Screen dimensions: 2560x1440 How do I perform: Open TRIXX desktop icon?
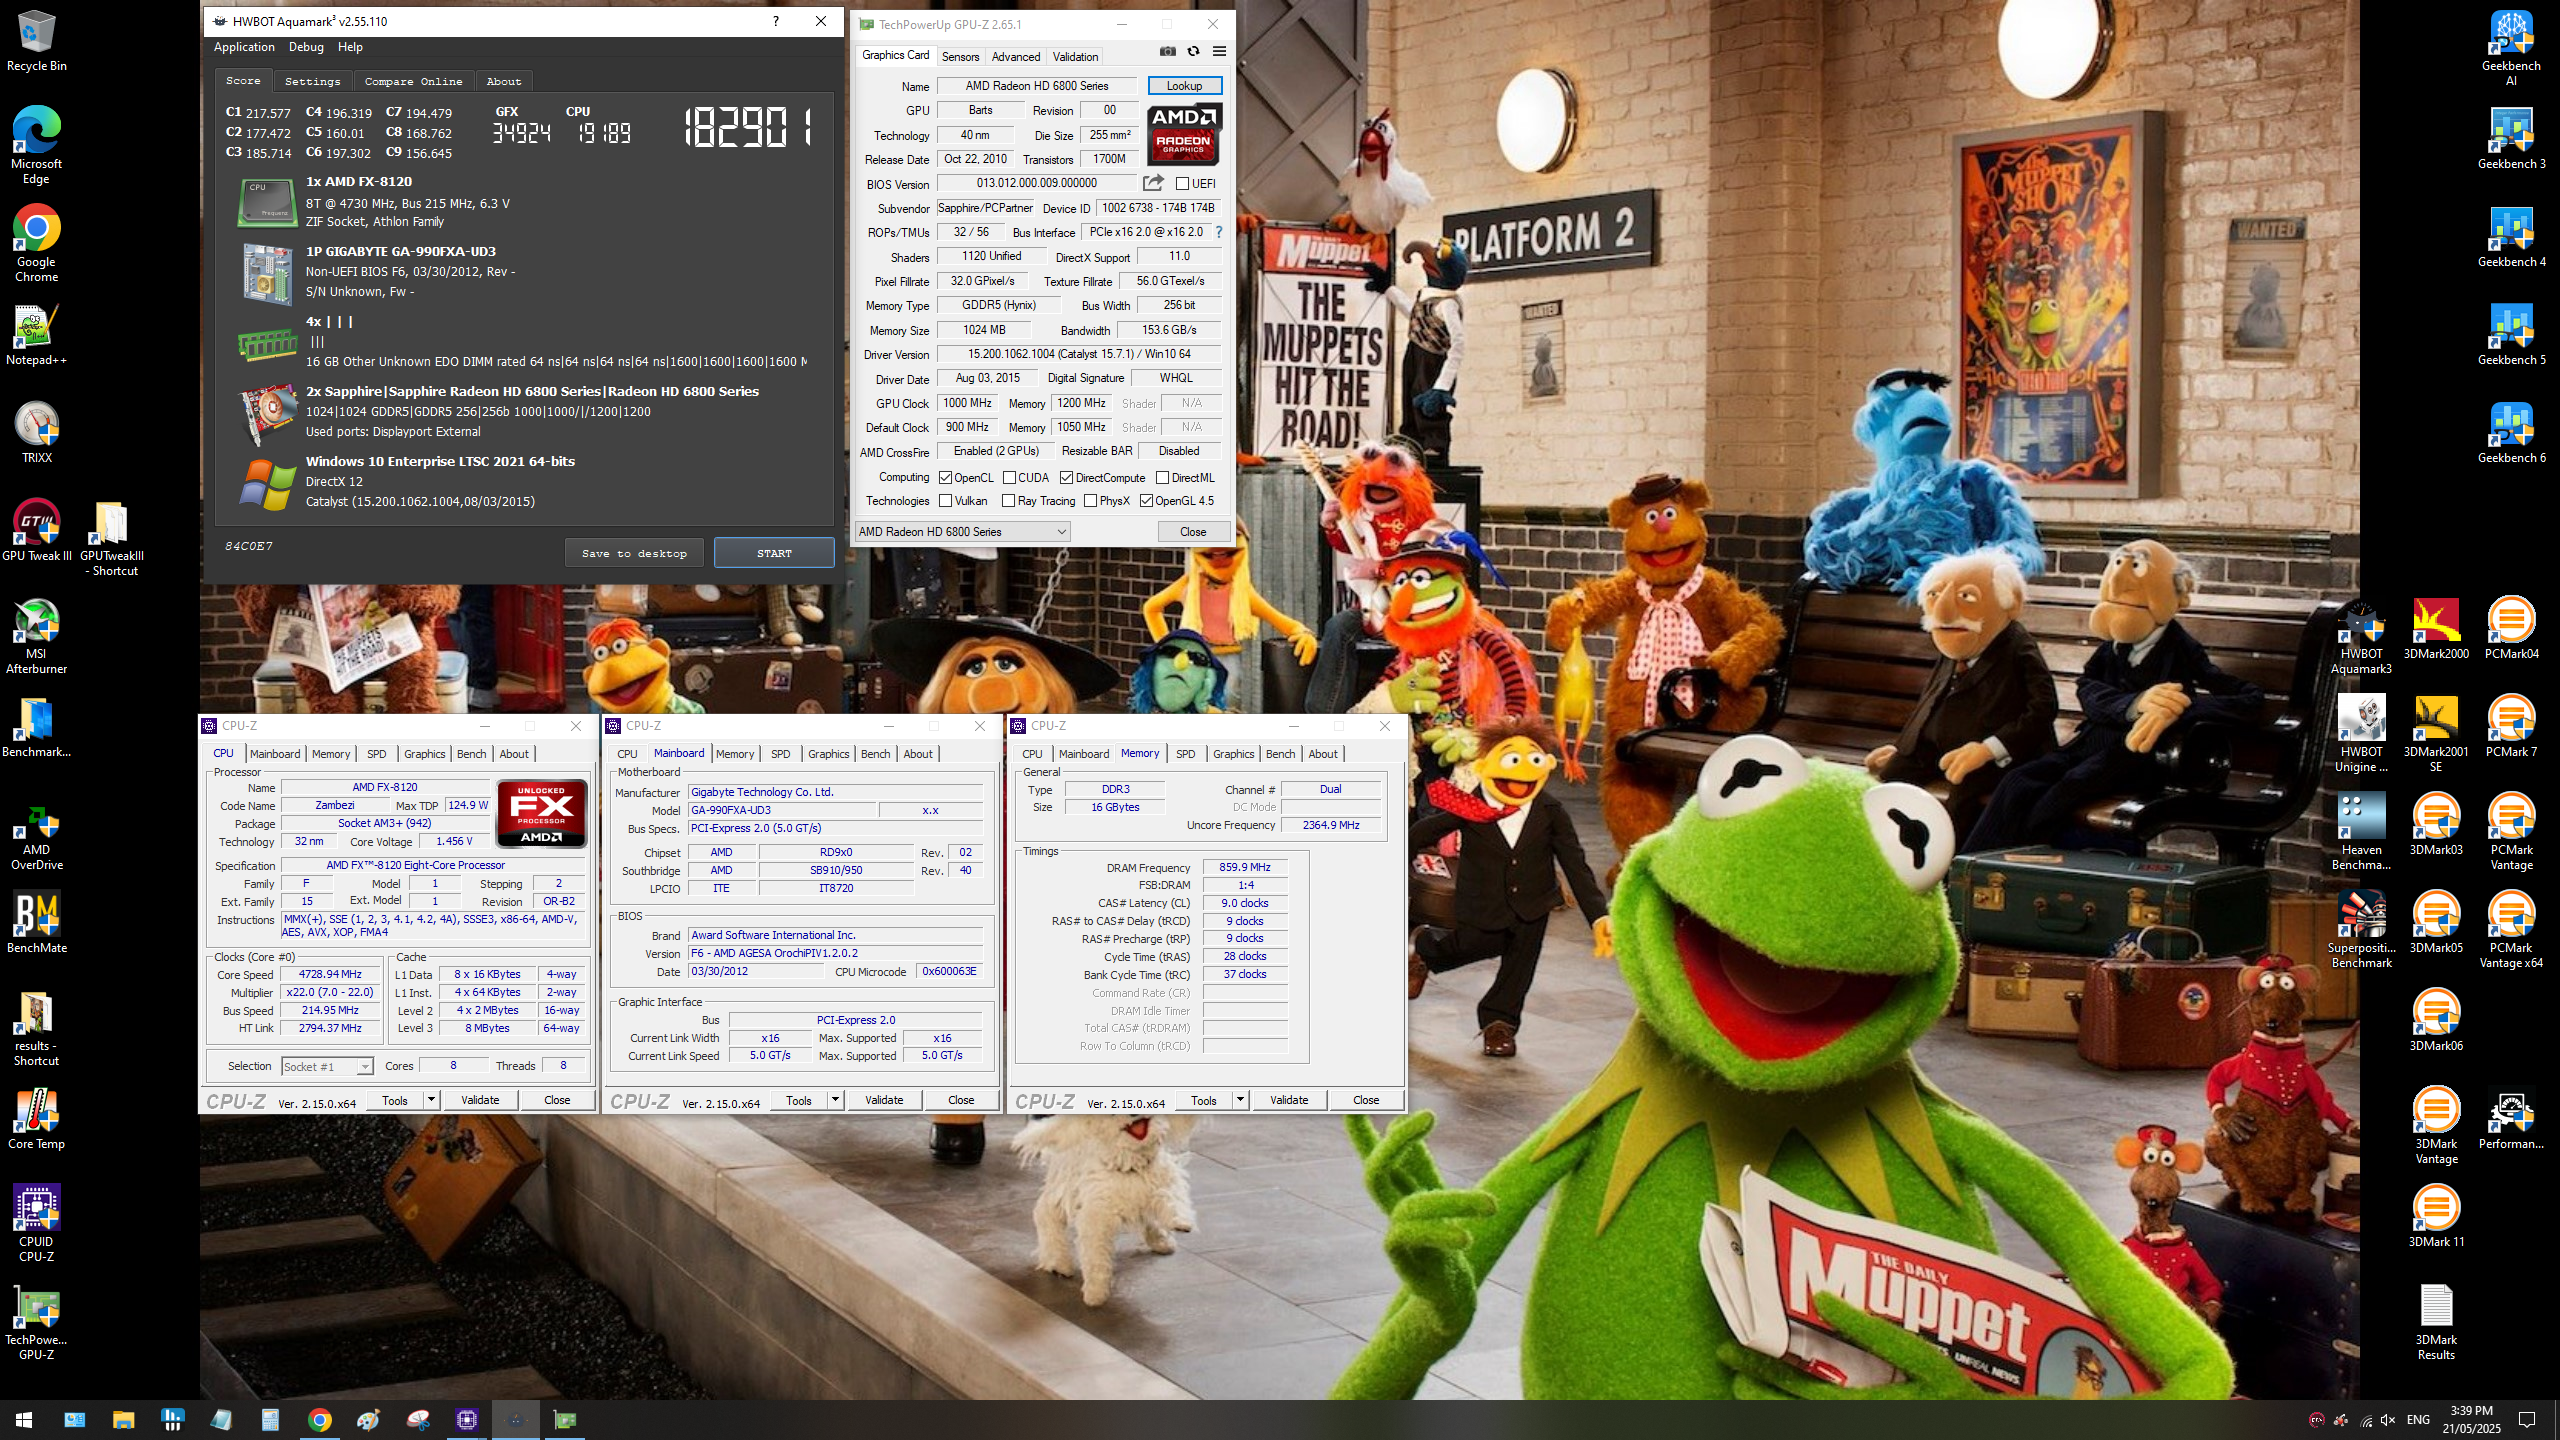[37, 432]
